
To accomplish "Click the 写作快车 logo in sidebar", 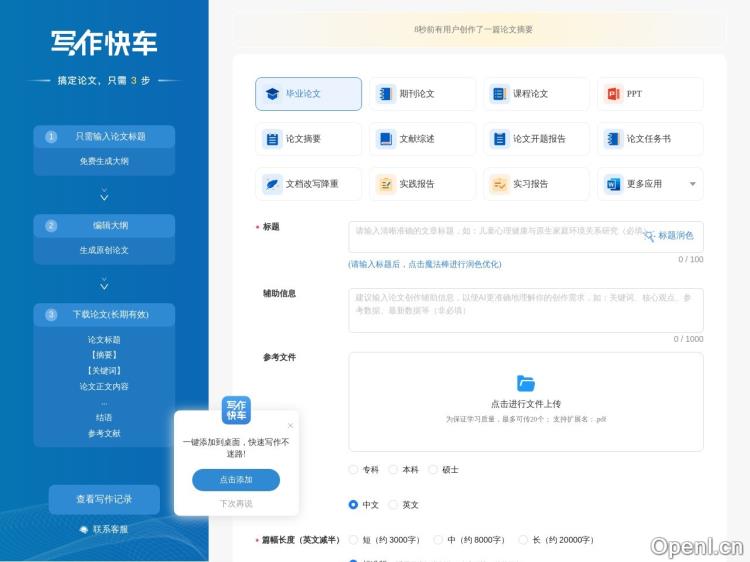I will (x=104, y=43).
